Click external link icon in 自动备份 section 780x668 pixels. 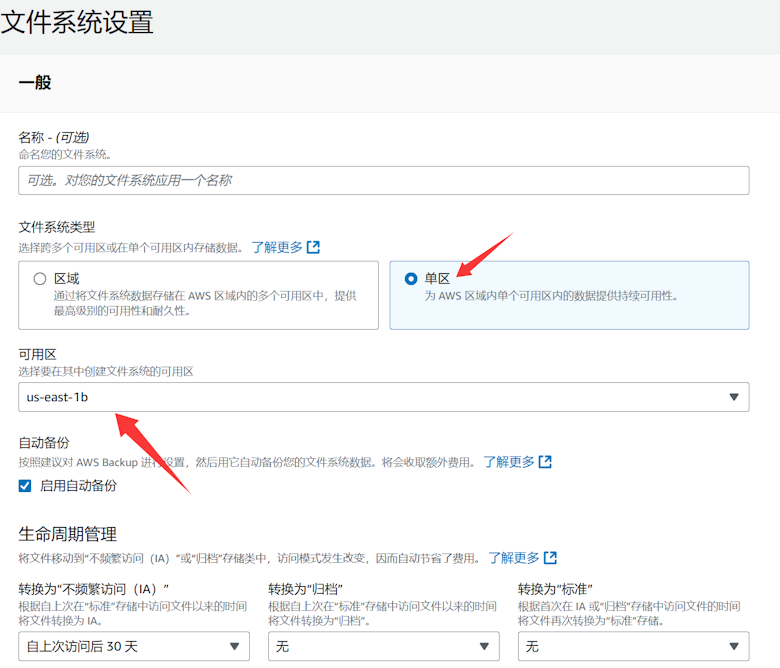[x=545, y=462]
